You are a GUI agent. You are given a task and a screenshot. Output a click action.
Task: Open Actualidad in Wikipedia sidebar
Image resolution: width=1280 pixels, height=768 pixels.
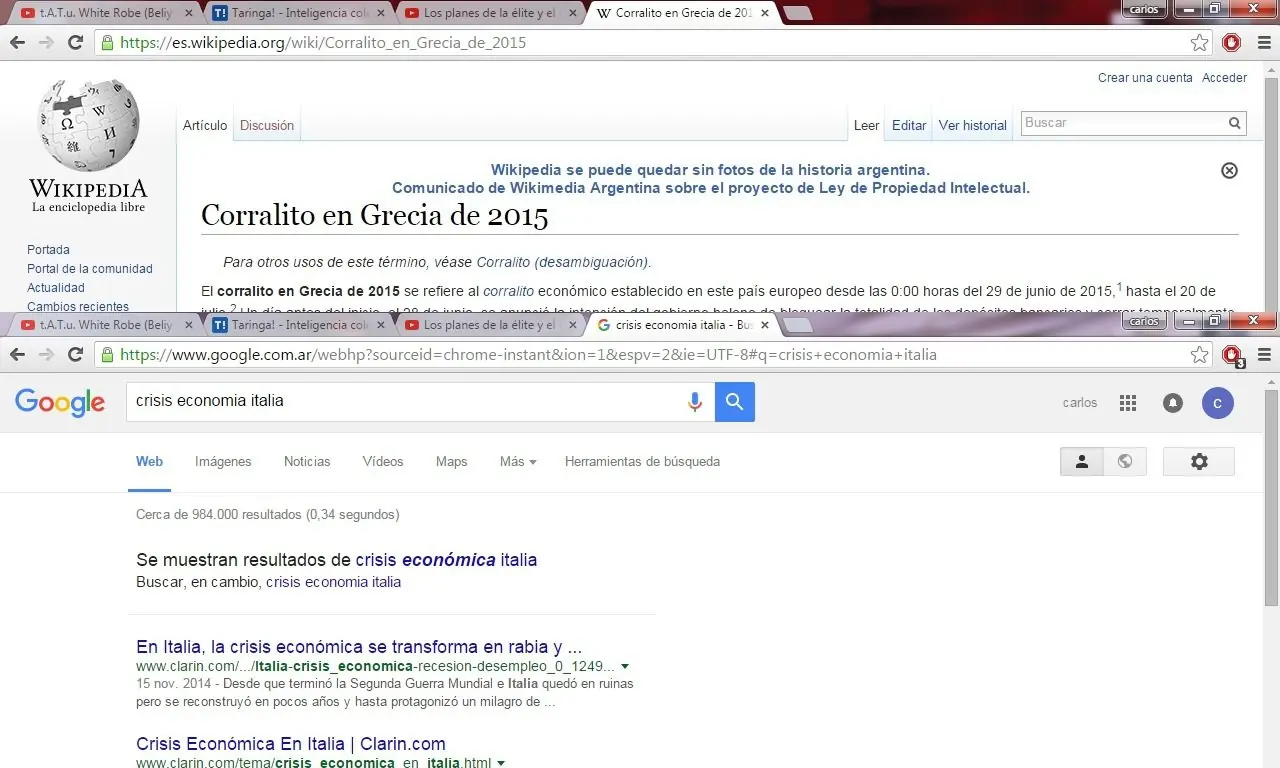56,287
